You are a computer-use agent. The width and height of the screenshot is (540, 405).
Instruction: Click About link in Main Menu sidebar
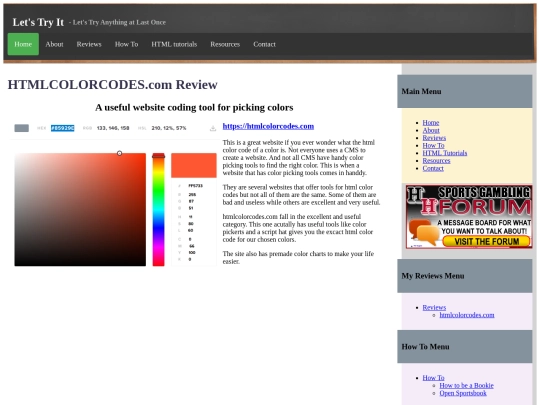tap(431, 130)
